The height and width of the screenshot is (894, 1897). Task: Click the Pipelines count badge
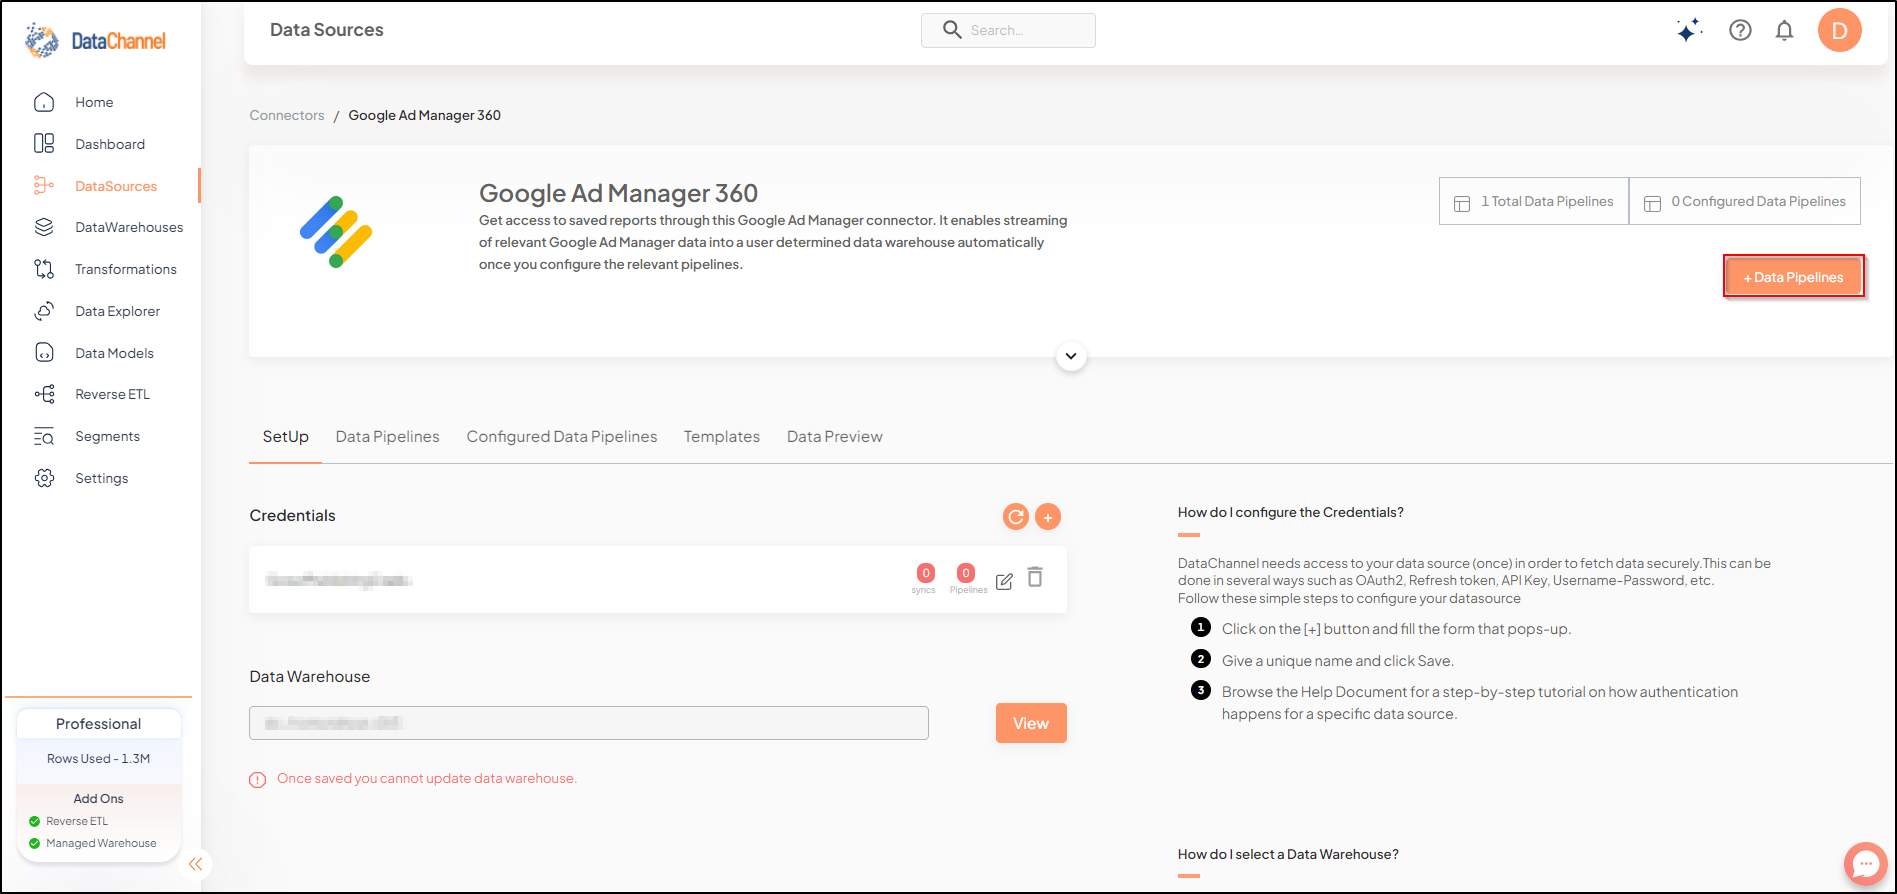965,573
